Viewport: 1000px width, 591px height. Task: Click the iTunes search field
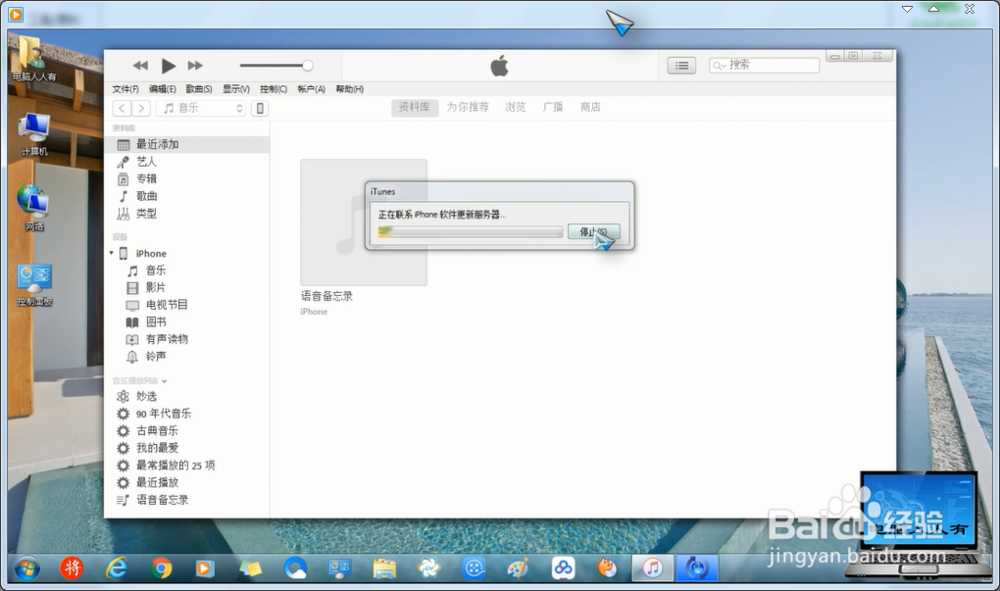tap(764, 65)
